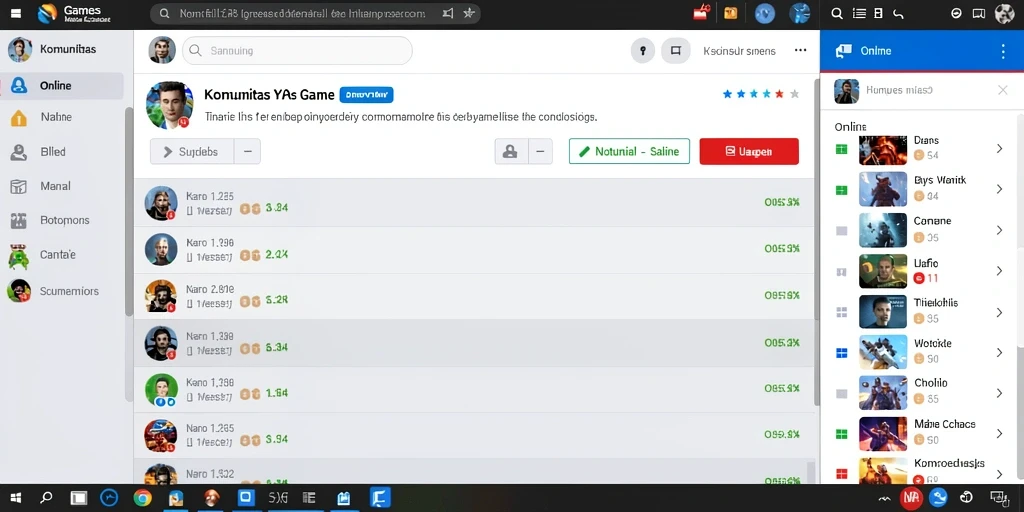The height and width of the screenshot is (512, 1024).
Task: Open the Windows Start button
Action: [16, 498]
